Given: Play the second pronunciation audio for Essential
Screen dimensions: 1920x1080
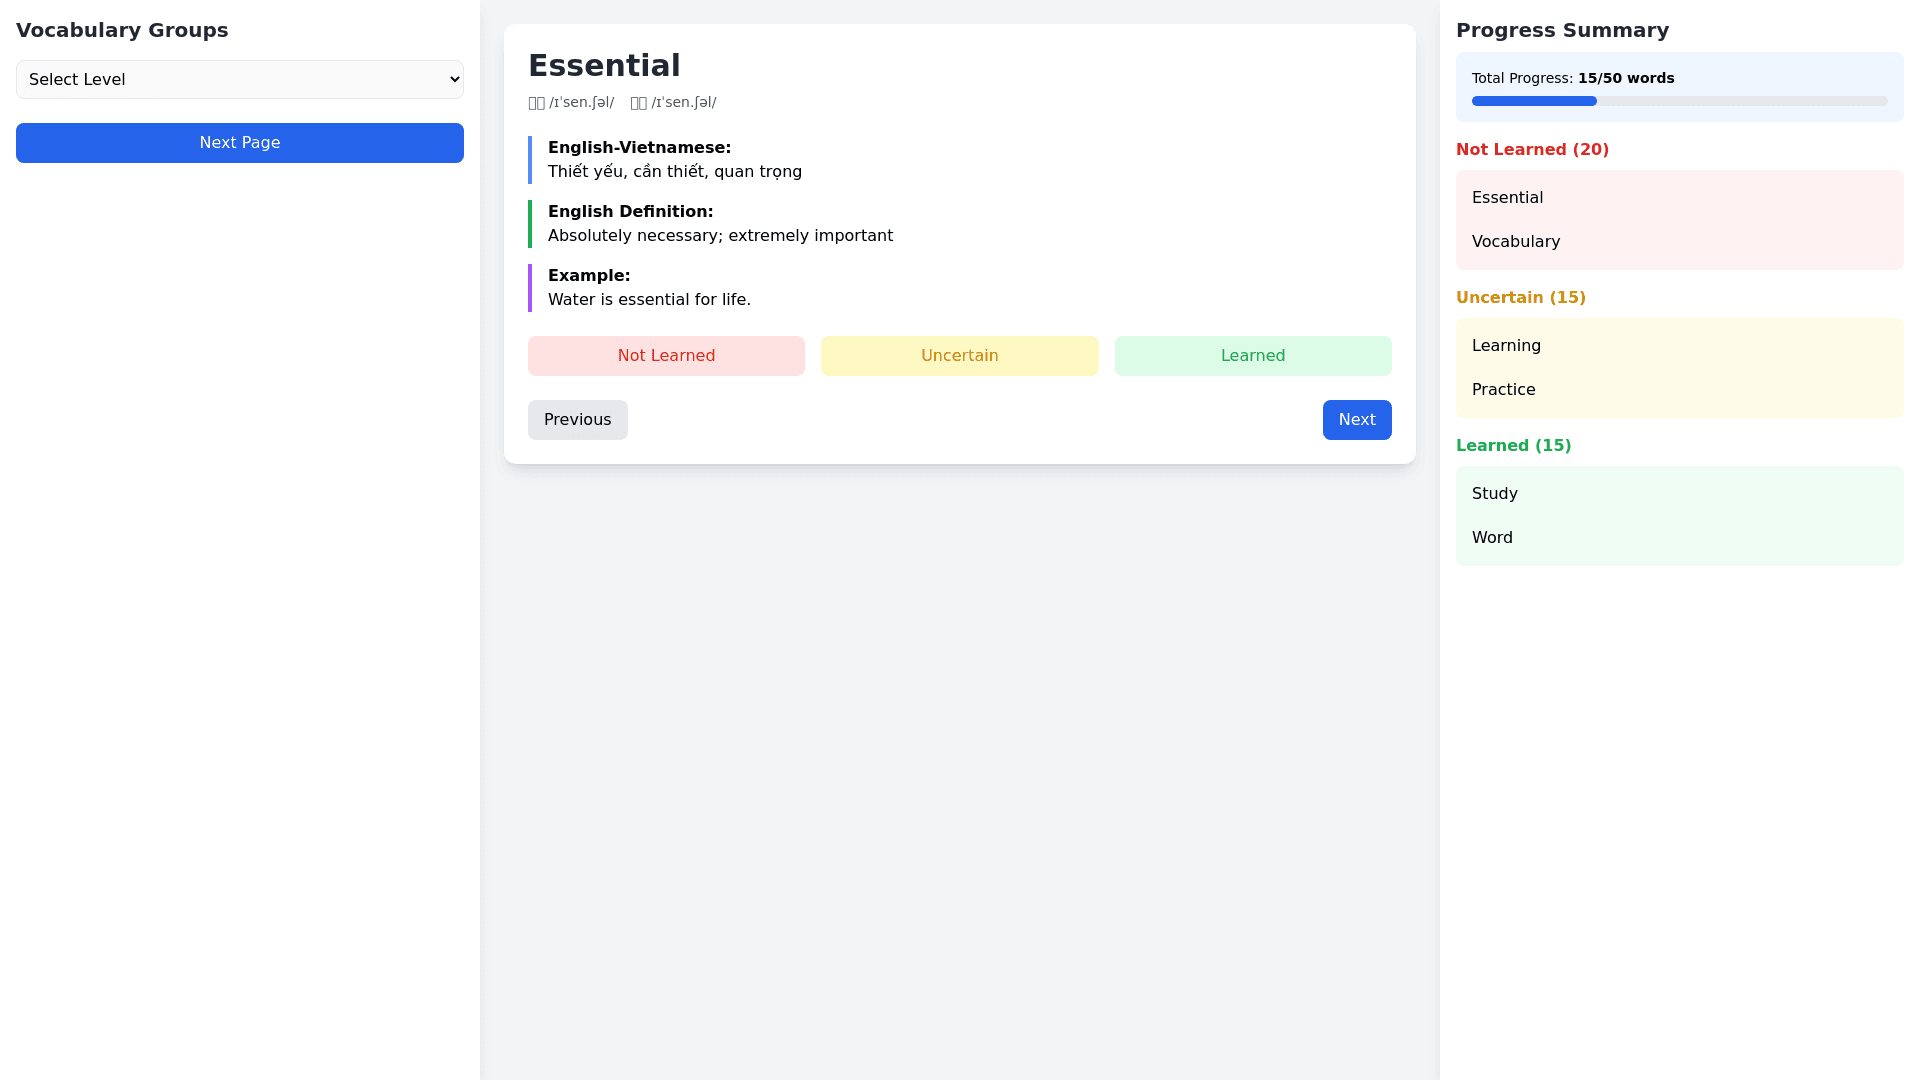Looking at the screenshot, I should click(673, 102).
